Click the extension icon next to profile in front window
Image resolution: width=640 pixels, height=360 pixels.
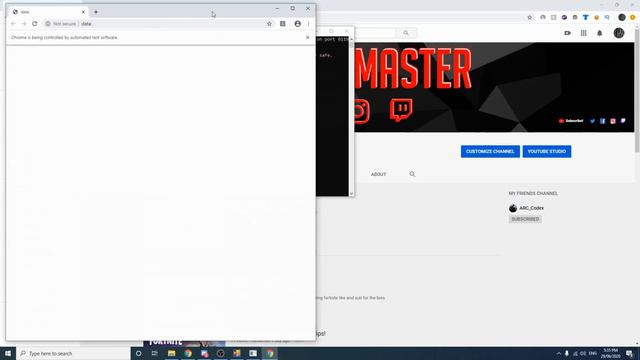tap(282, 24)
